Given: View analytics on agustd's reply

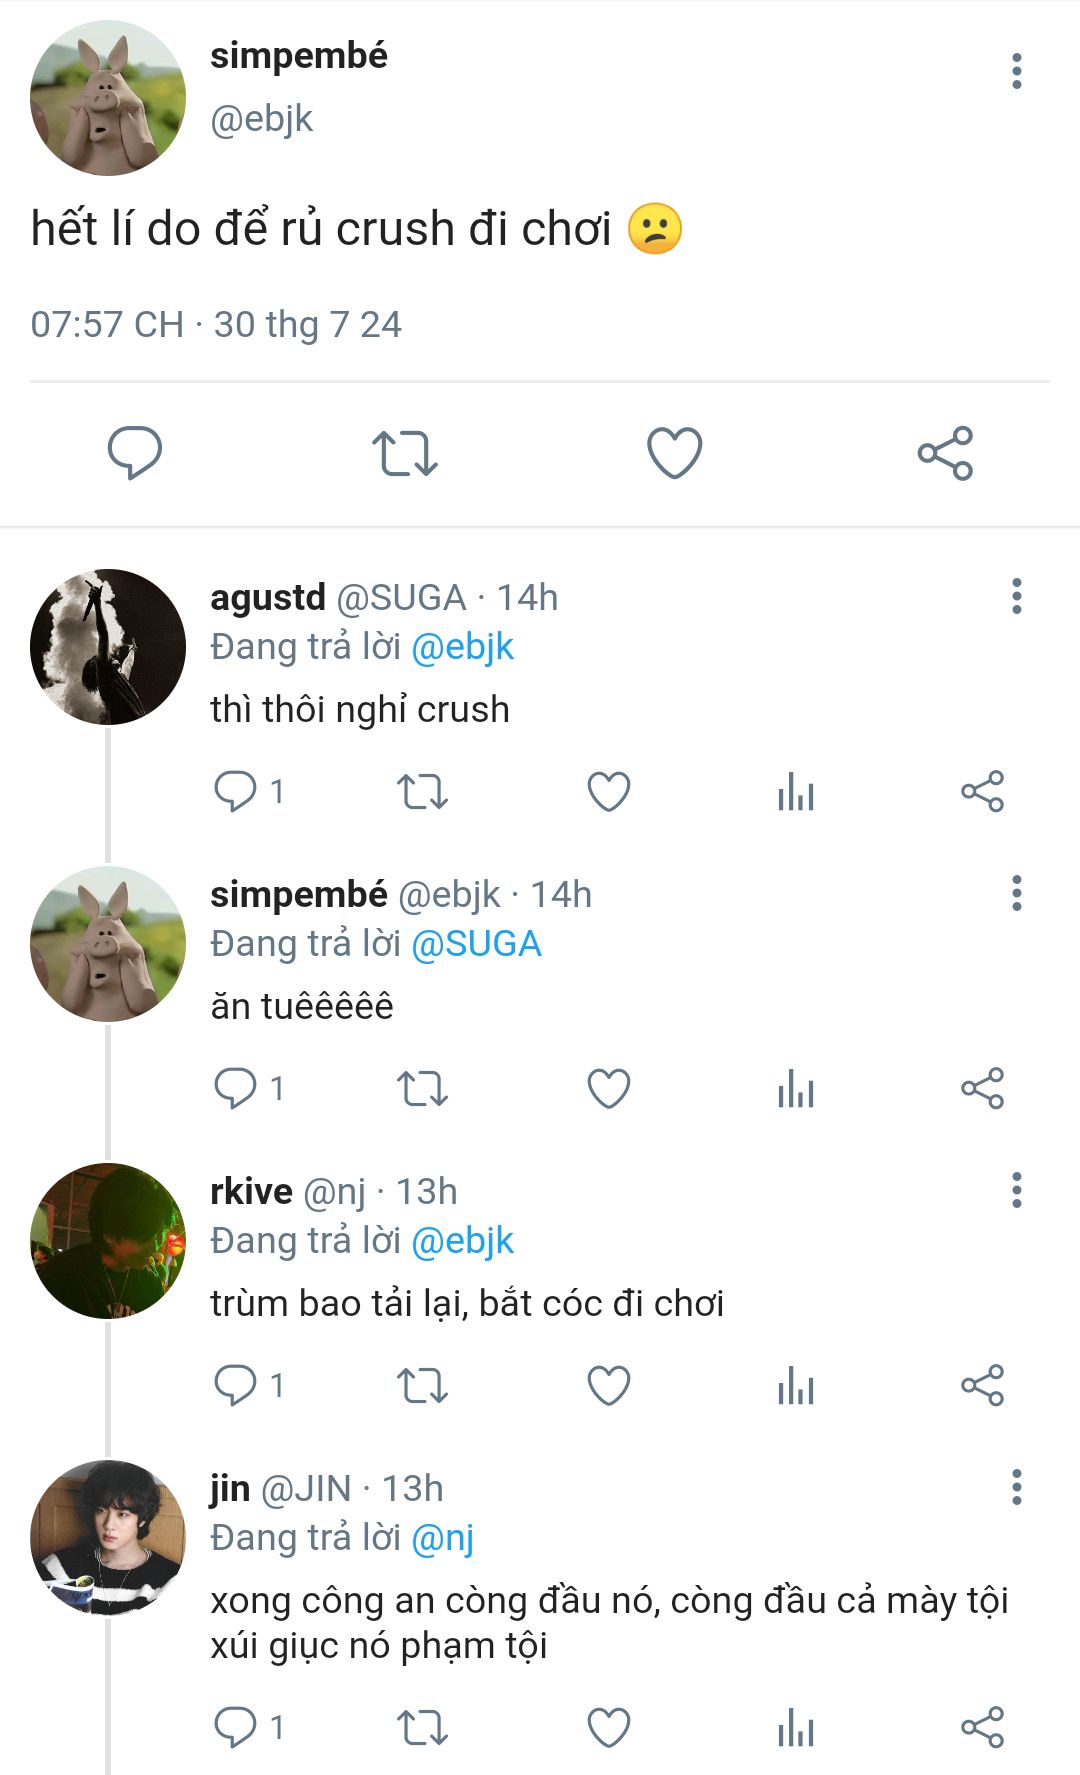Looking at the screenshot, I should point(796,792).
